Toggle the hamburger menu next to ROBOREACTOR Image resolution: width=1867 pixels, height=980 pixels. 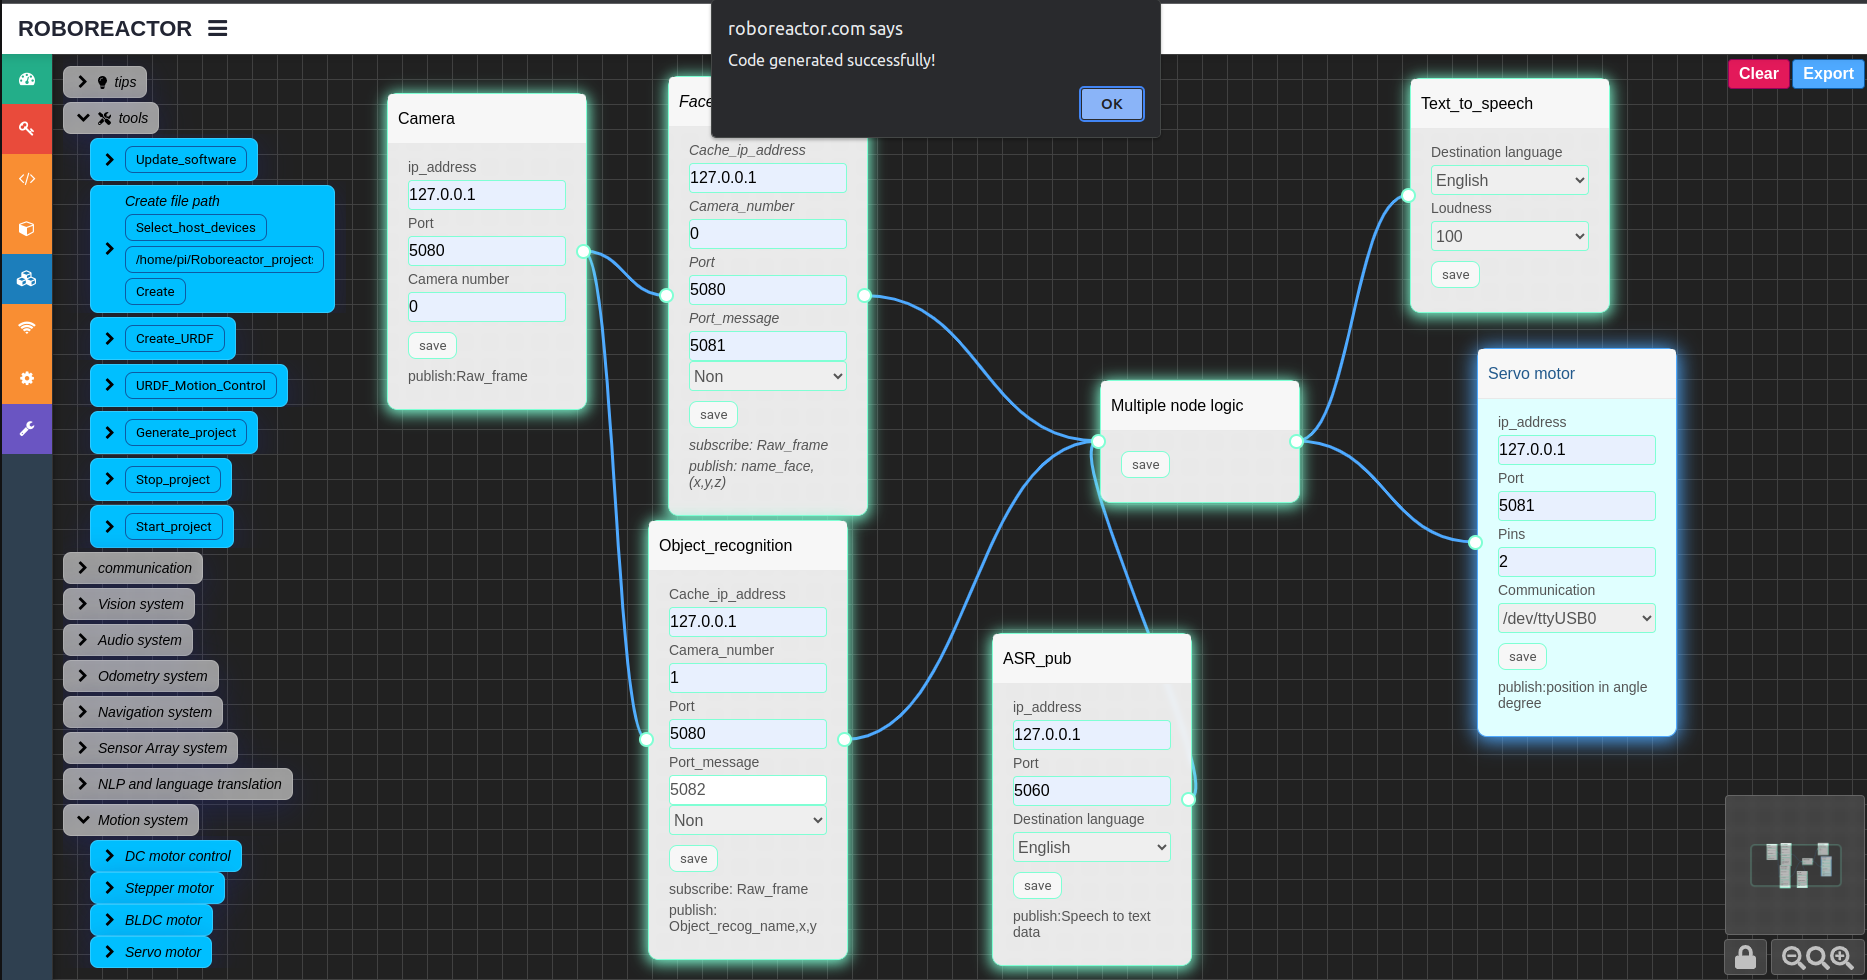[x=217, y=29]
